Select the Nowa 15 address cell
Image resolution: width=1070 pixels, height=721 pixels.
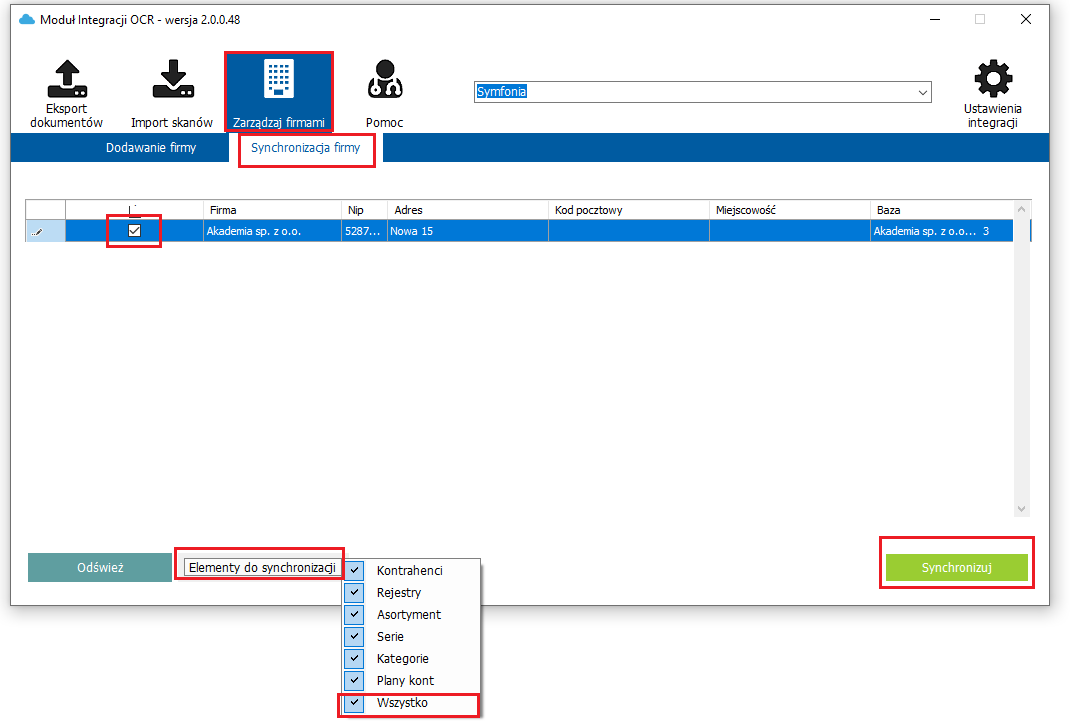pyautogui.click(x=467, y=231)
